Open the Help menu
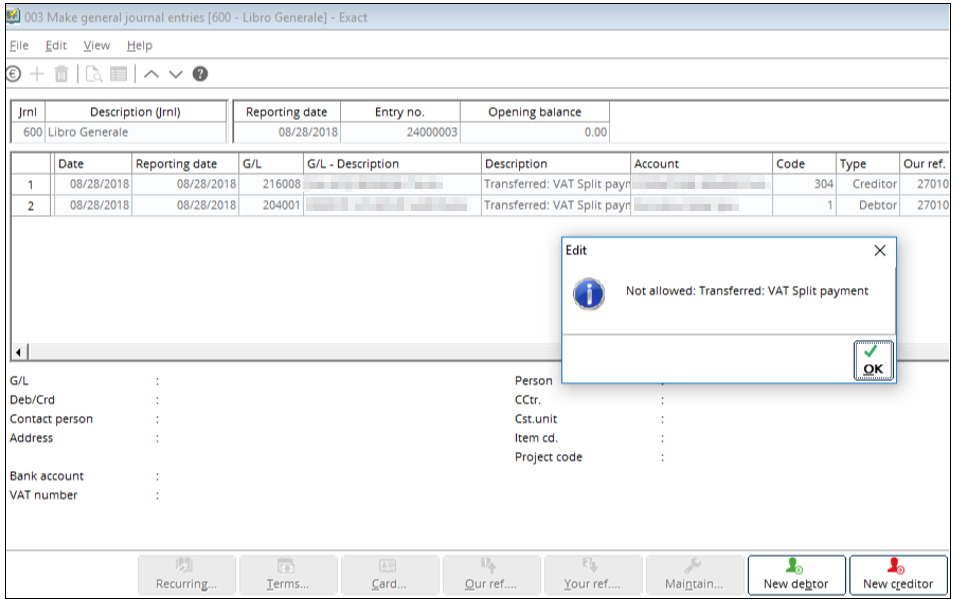The image size is (956, 603). coord(140,45)
